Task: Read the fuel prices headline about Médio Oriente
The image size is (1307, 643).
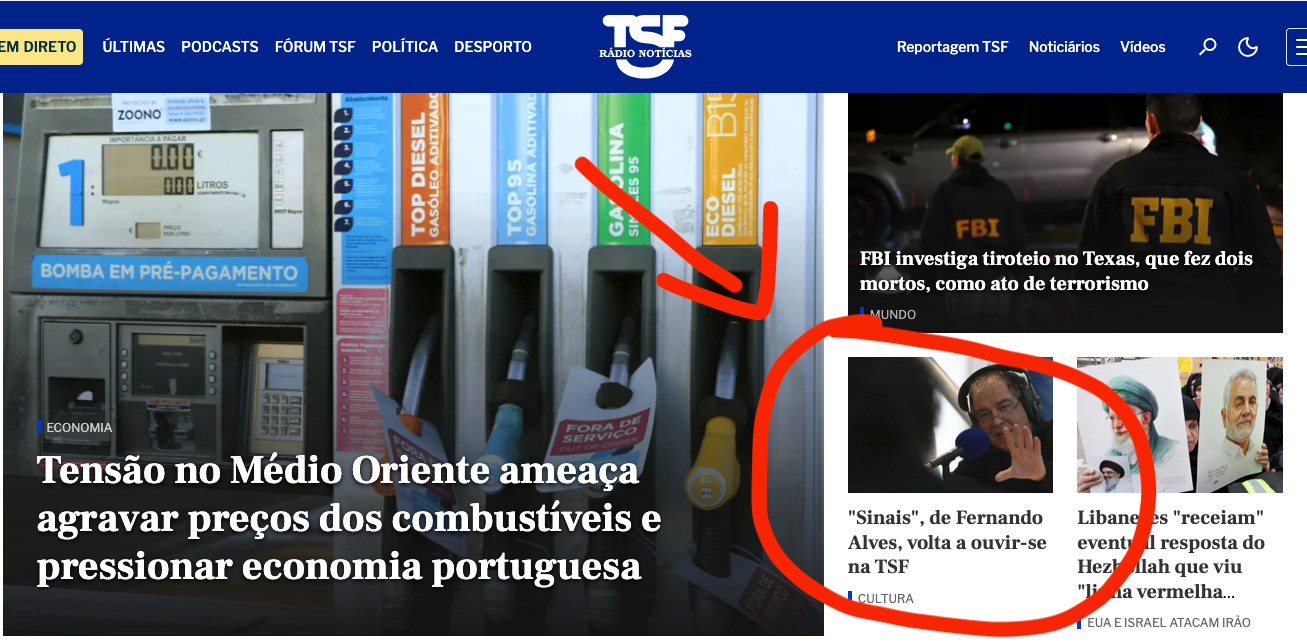Action: click(x=349, y=519)
